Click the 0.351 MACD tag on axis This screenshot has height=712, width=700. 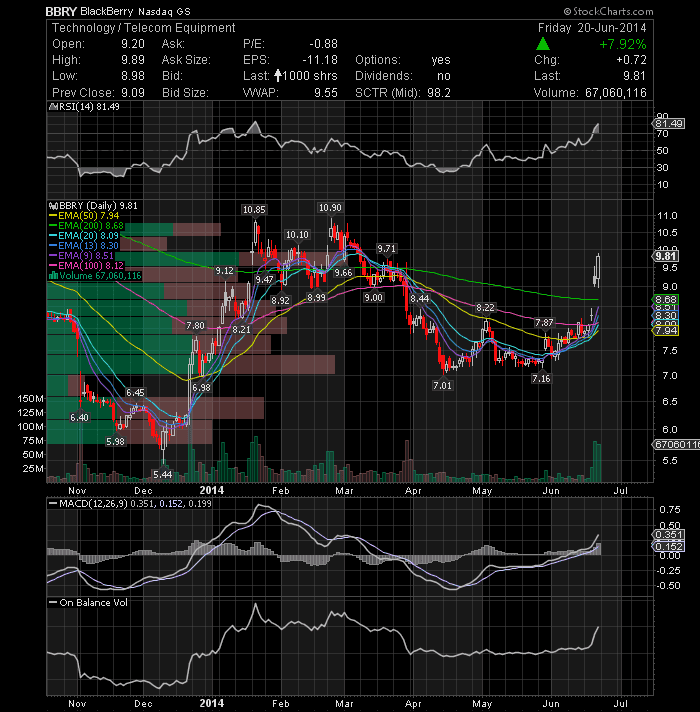(x=668, y=534)
